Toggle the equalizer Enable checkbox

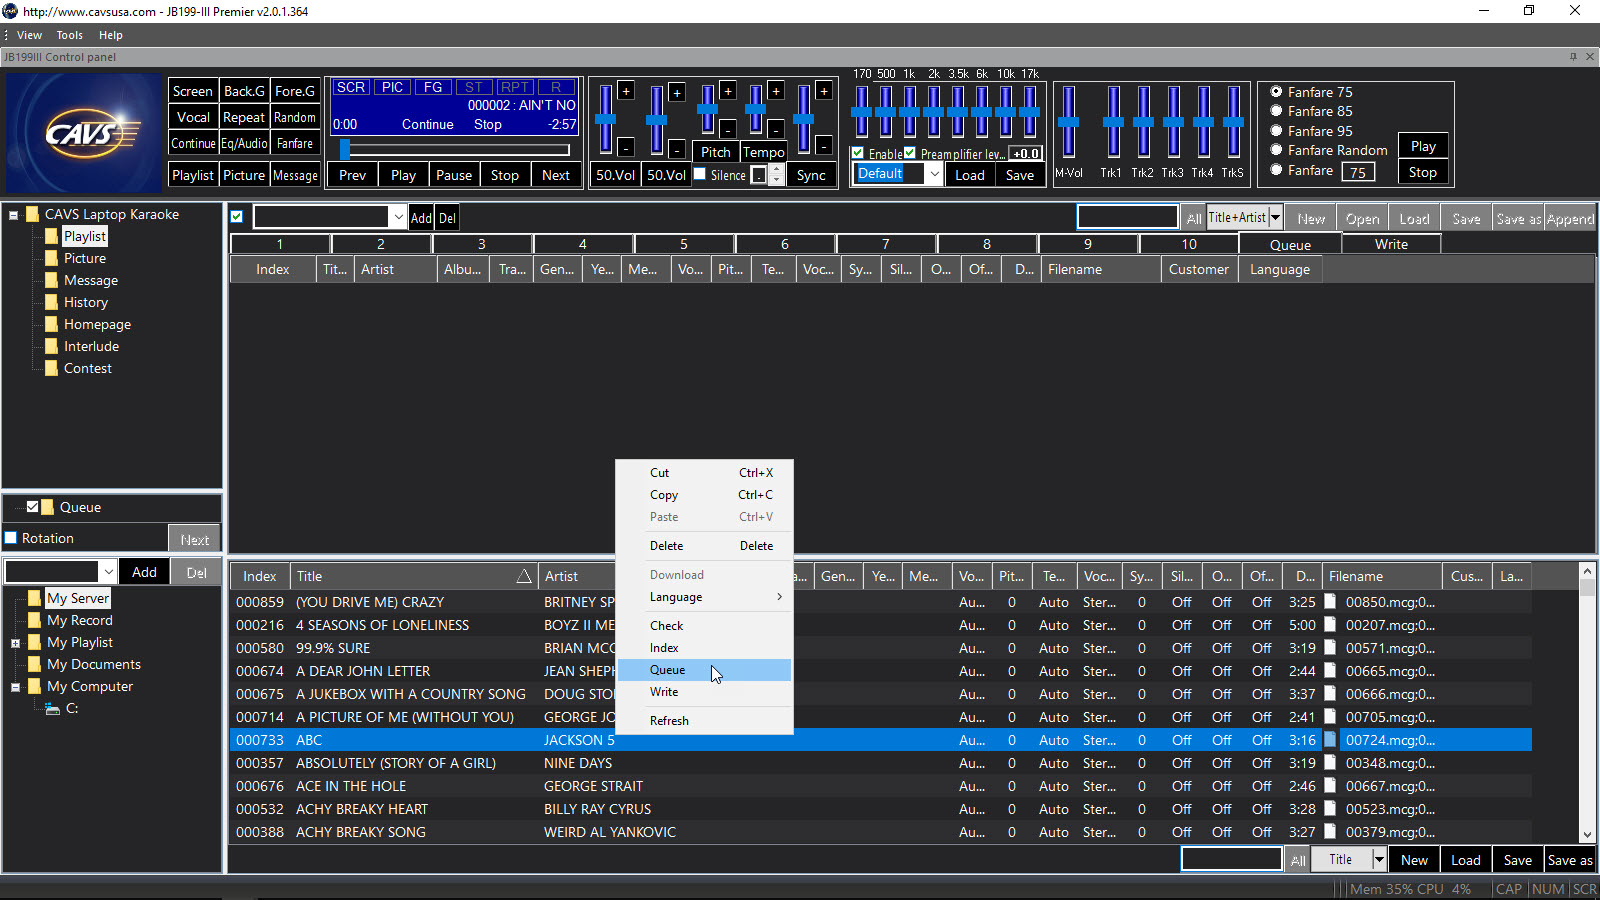pos(858,153)
